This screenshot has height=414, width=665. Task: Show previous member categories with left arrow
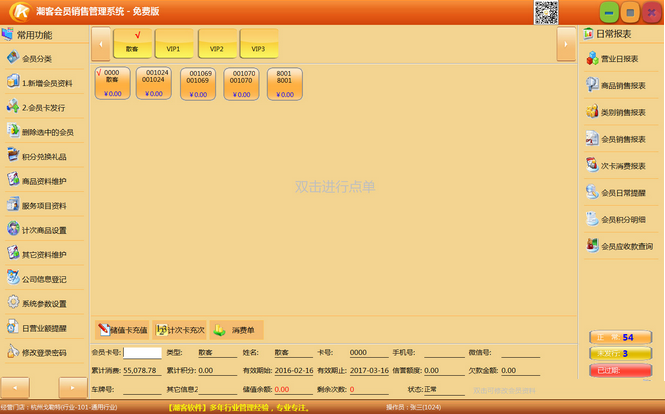tap(101, 44)
